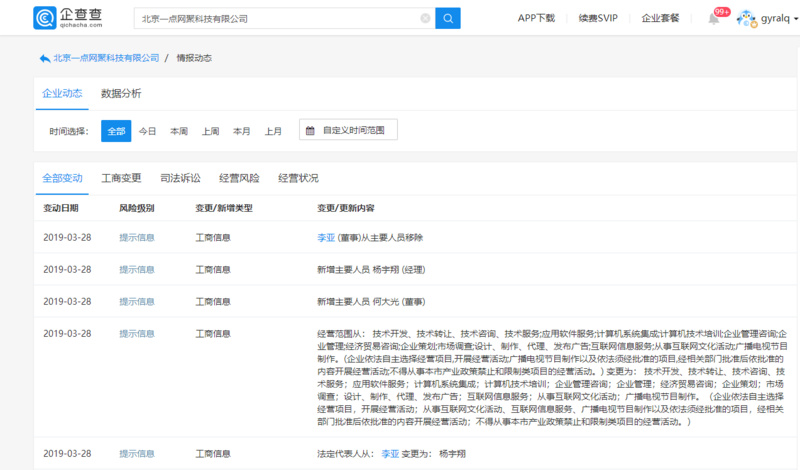Switch to the 司法诉讼 tab
800x470 pixels.
[180, 178]
